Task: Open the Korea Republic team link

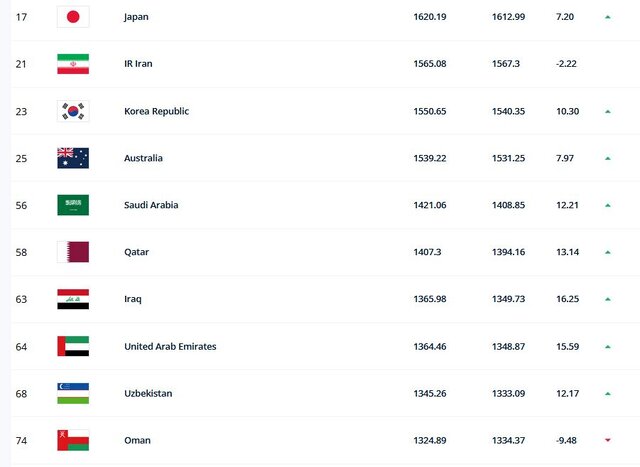Action: point(156,111)
